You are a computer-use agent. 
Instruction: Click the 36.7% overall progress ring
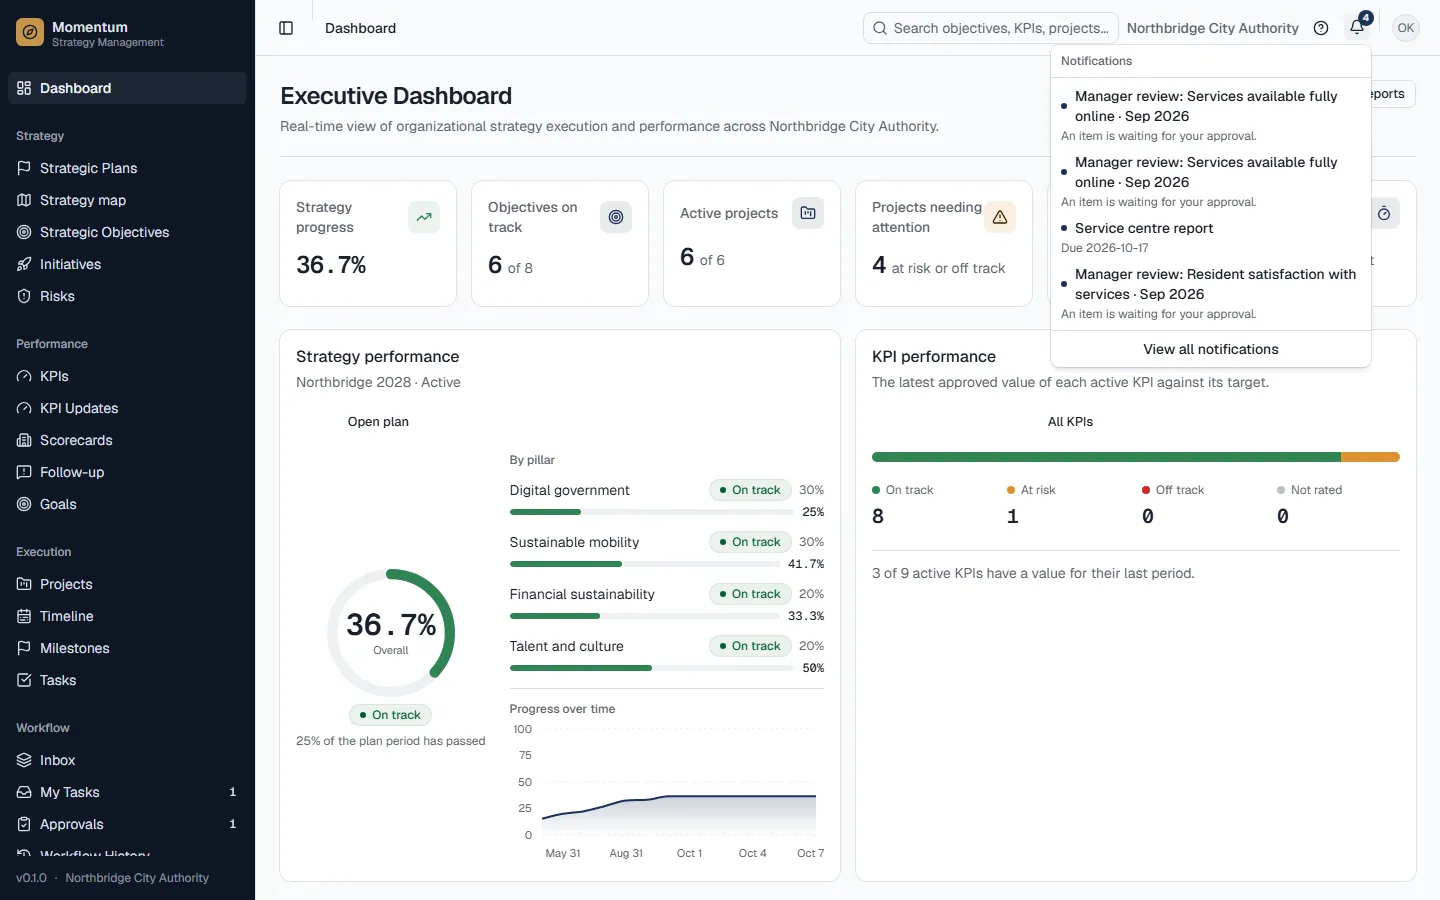point(391,633)
